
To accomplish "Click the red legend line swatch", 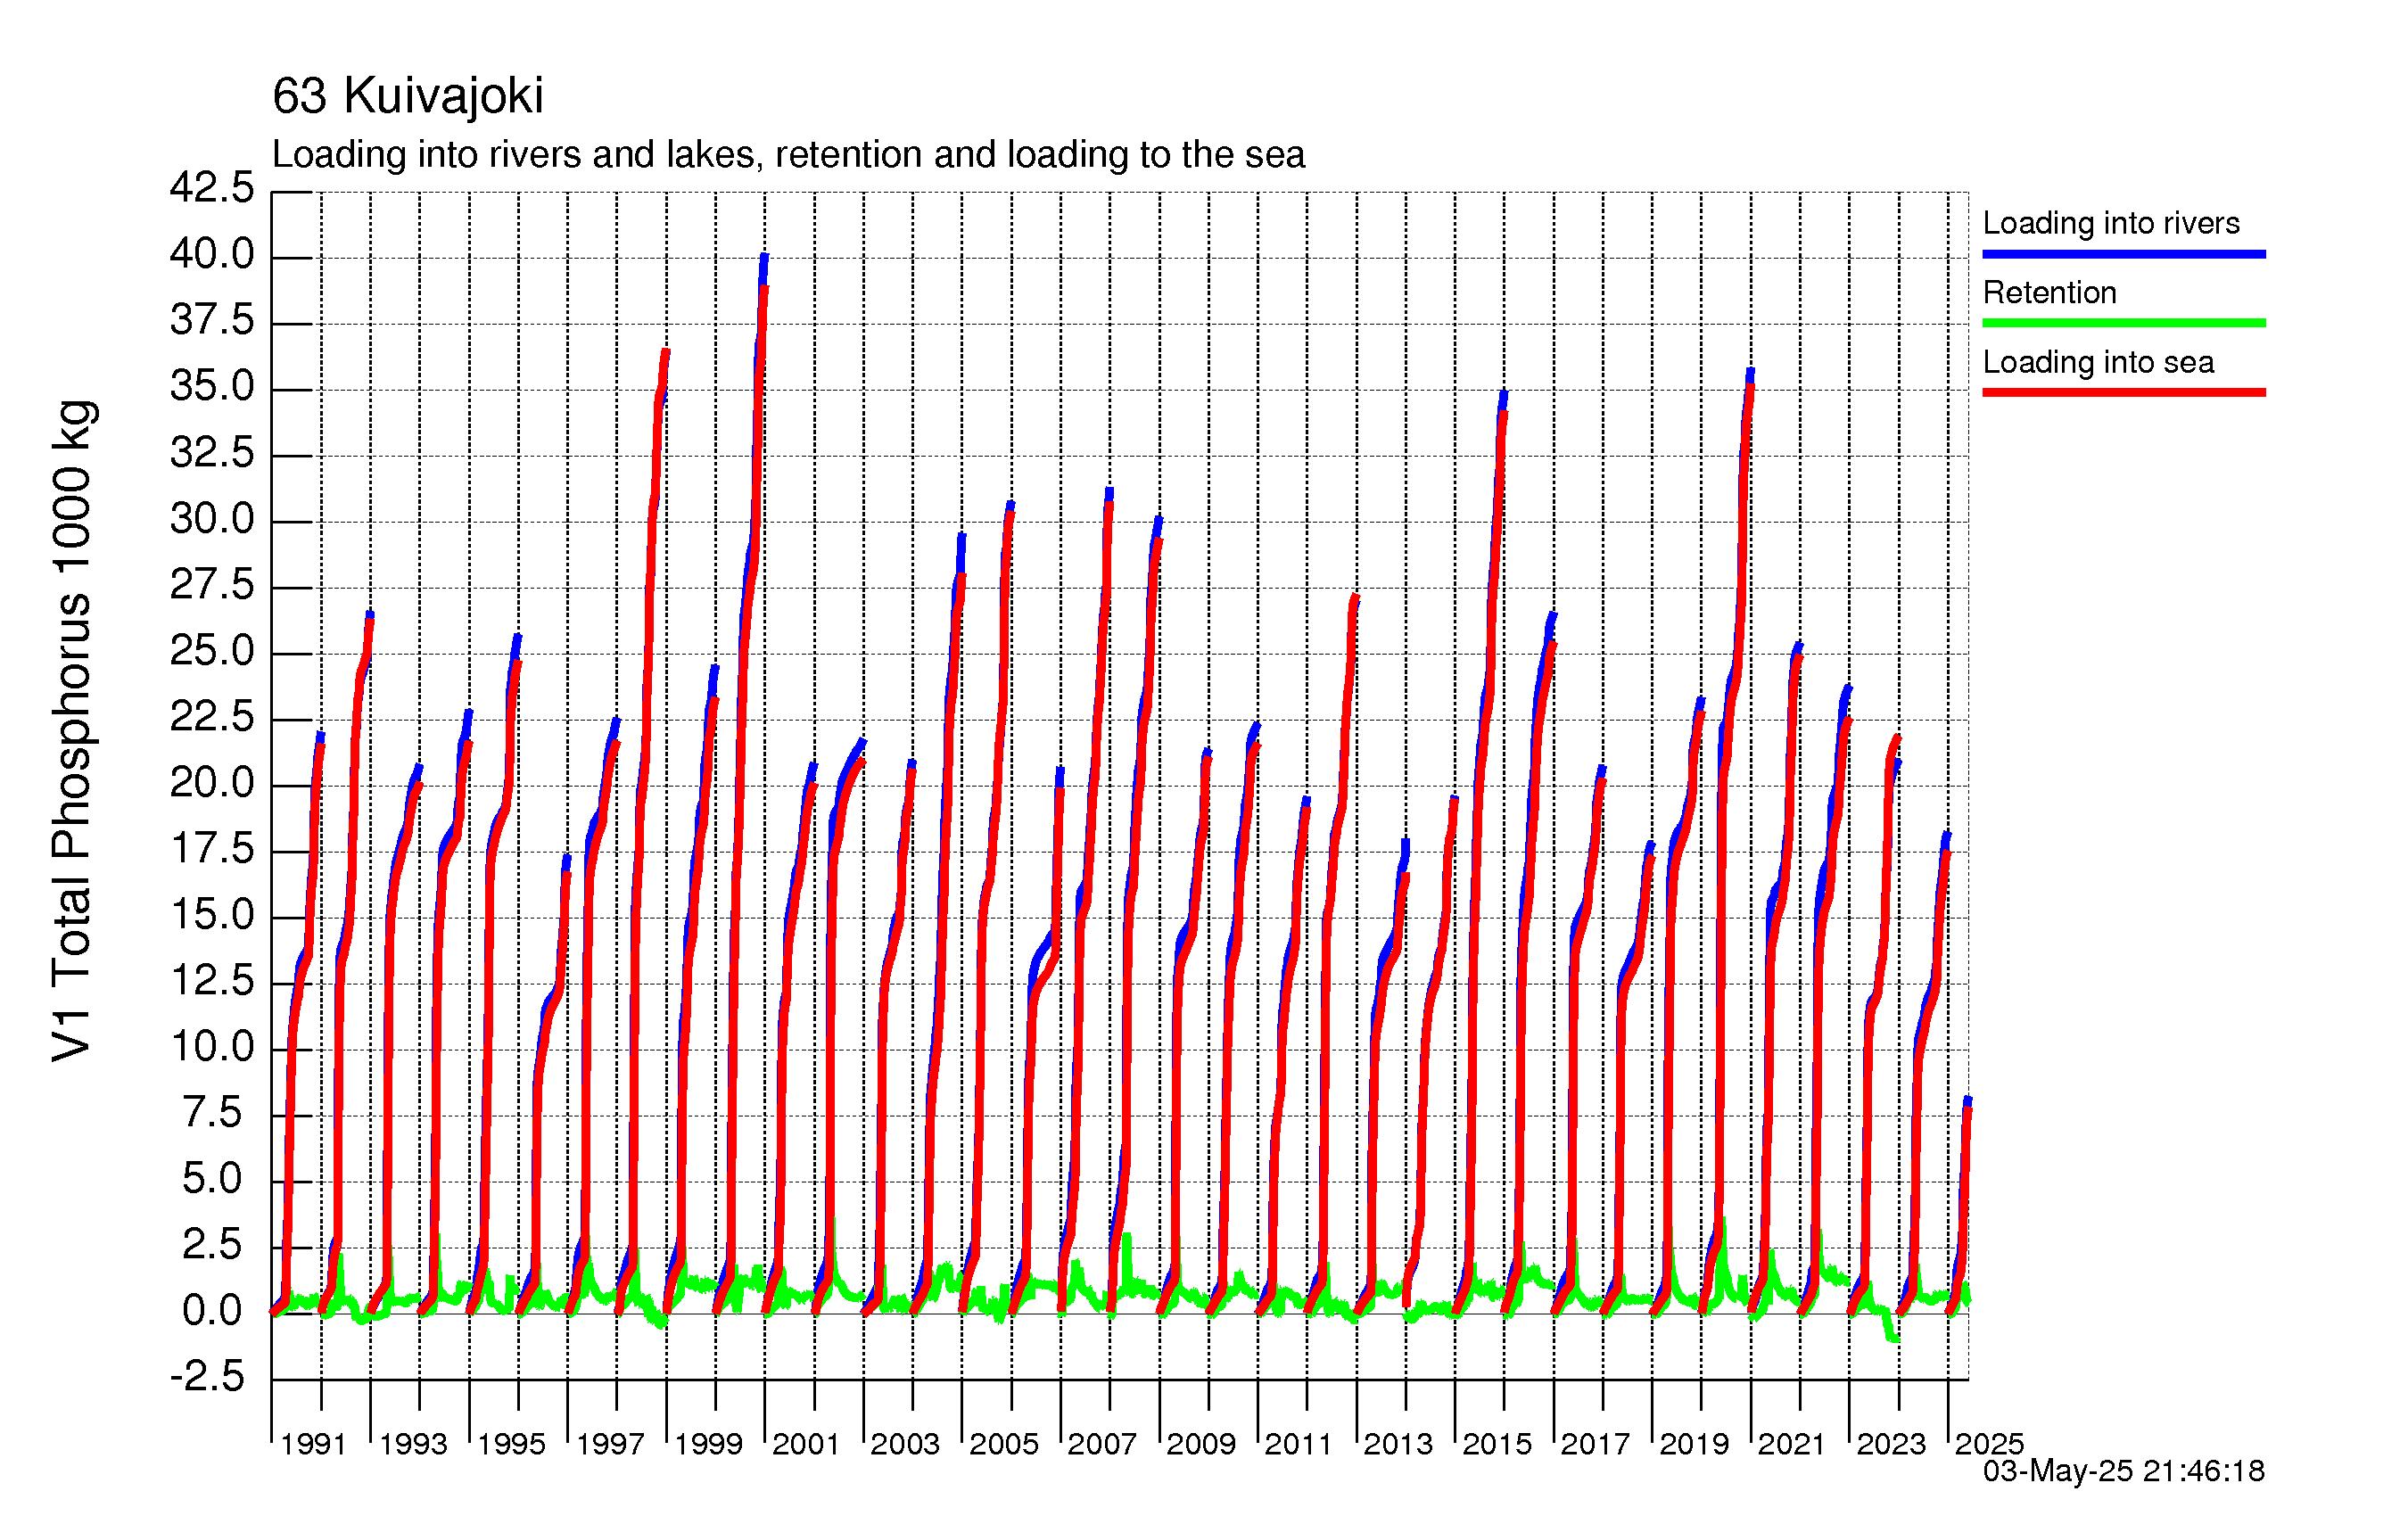I will [2124, 393].
